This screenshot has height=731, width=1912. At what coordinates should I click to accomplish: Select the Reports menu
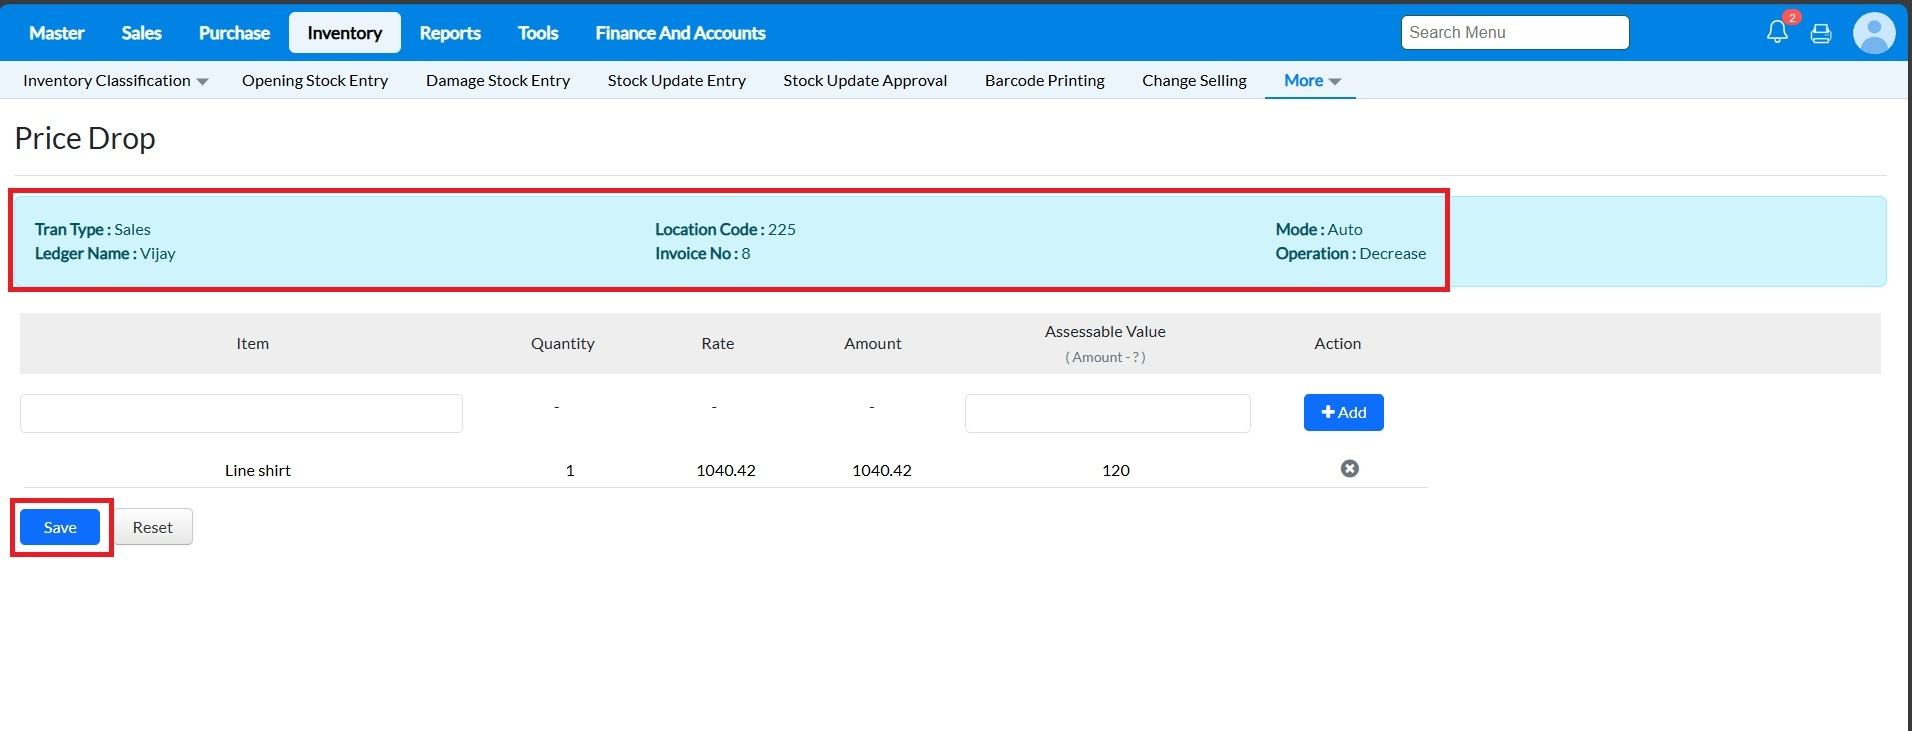tap(450, 33)
